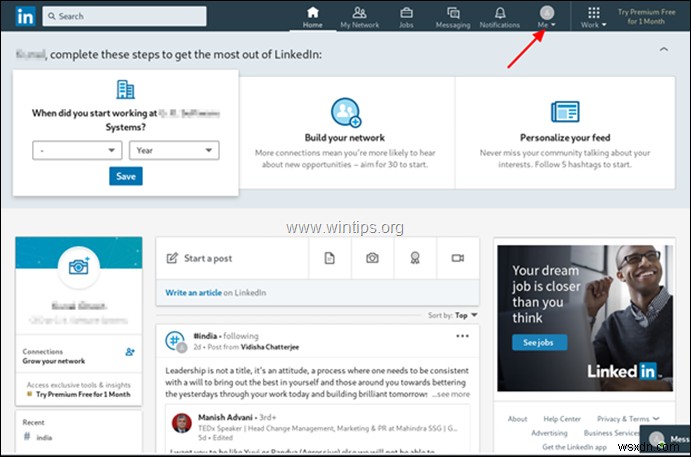Click the celebrate award ribbon icon
The height and width of the screenshot is (457, 691).
[x=415, y=258]
